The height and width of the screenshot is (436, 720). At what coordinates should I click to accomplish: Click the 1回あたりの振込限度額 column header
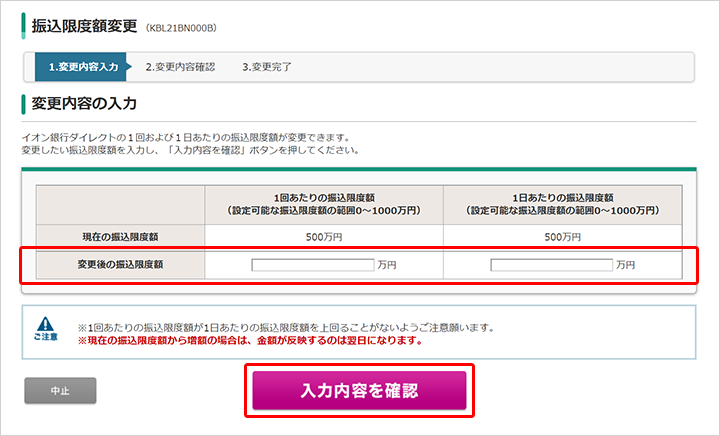[324, 205]
